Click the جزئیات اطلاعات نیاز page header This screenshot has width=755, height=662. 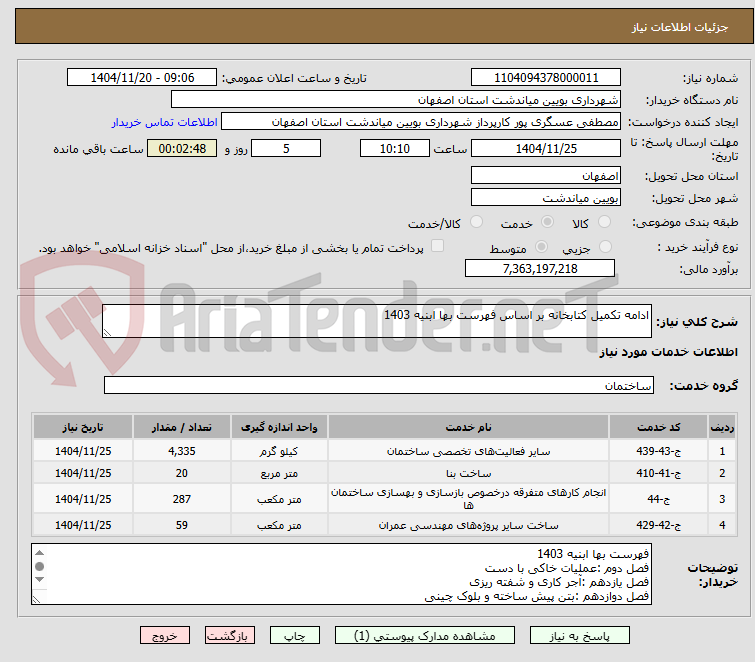679,27
